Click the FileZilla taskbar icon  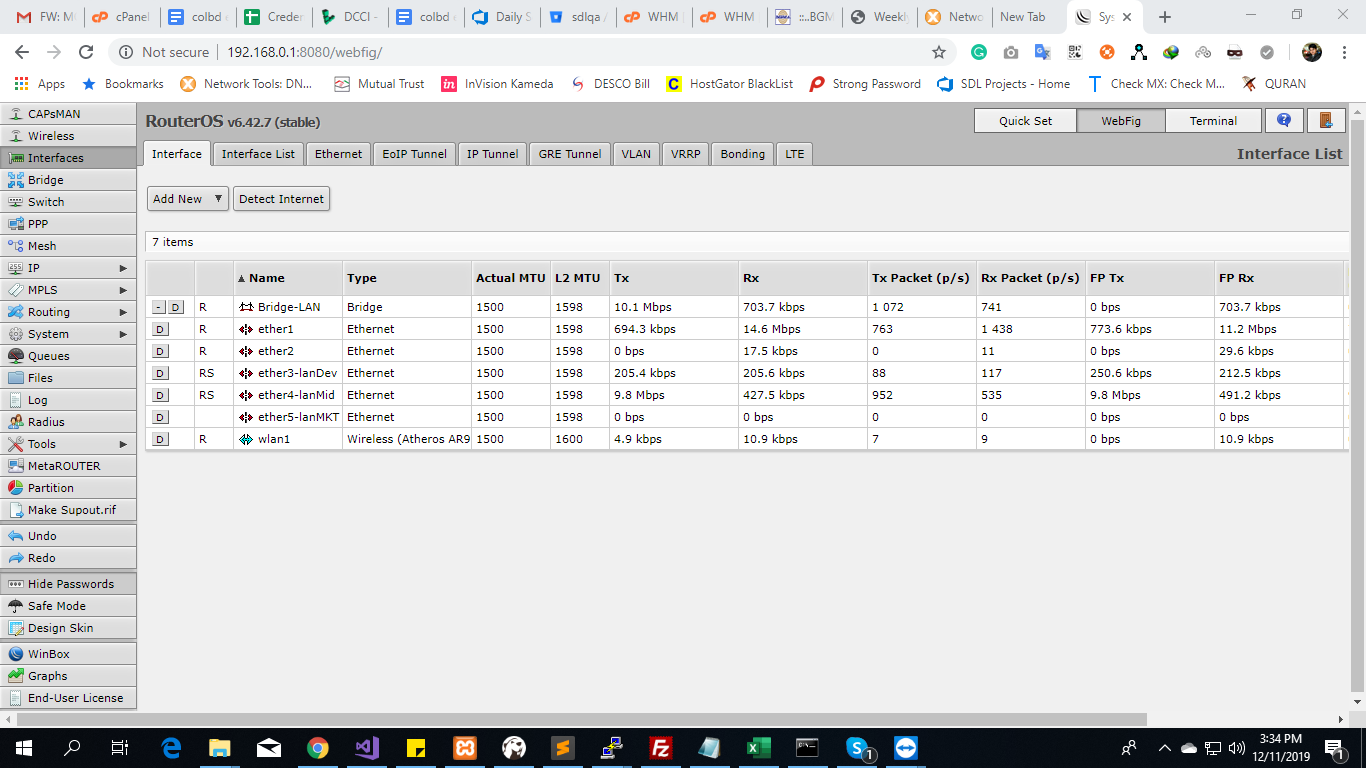tap(660, 748)
